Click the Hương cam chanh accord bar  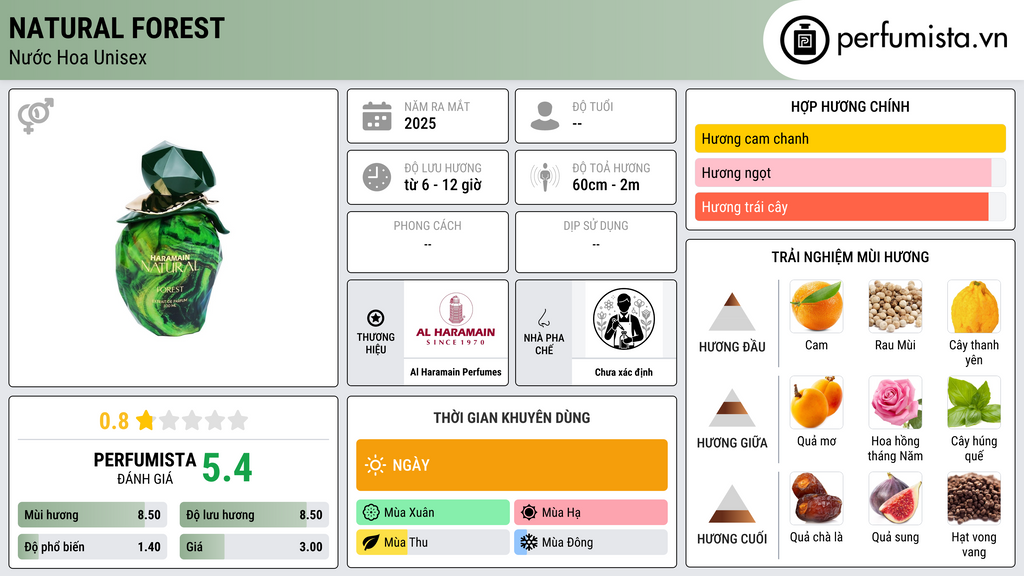click(x=850, y=138)
